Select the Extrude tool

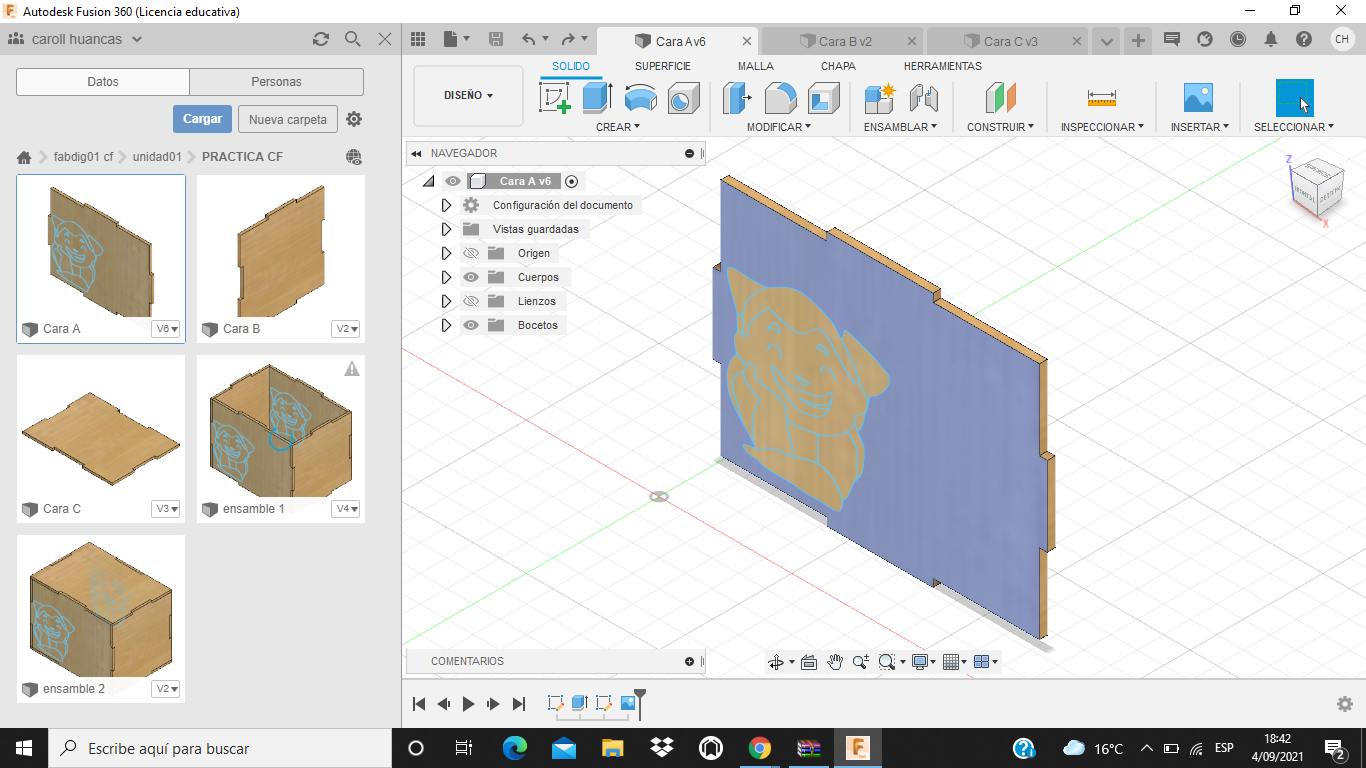(597, 98)
